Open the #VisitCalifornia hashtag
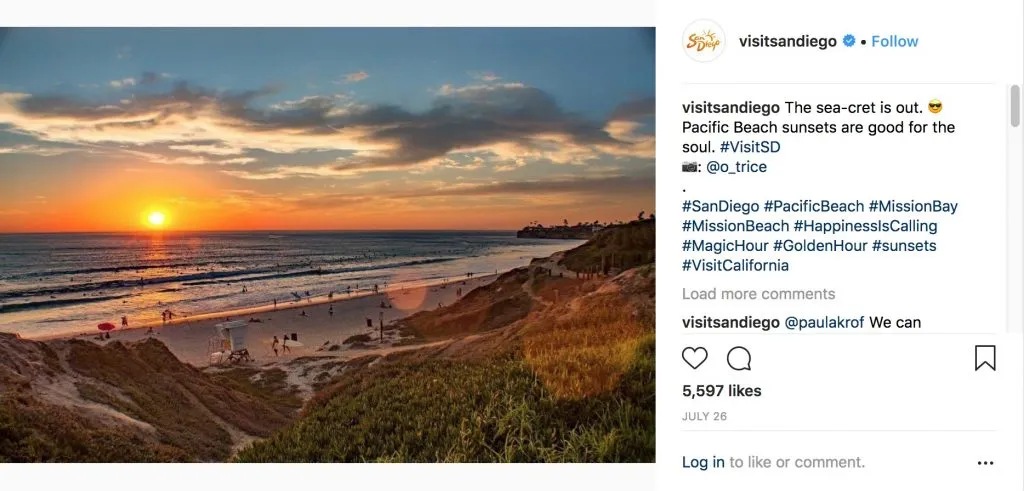This screenshot has height=491, width=1024. (x=735, y=265)
